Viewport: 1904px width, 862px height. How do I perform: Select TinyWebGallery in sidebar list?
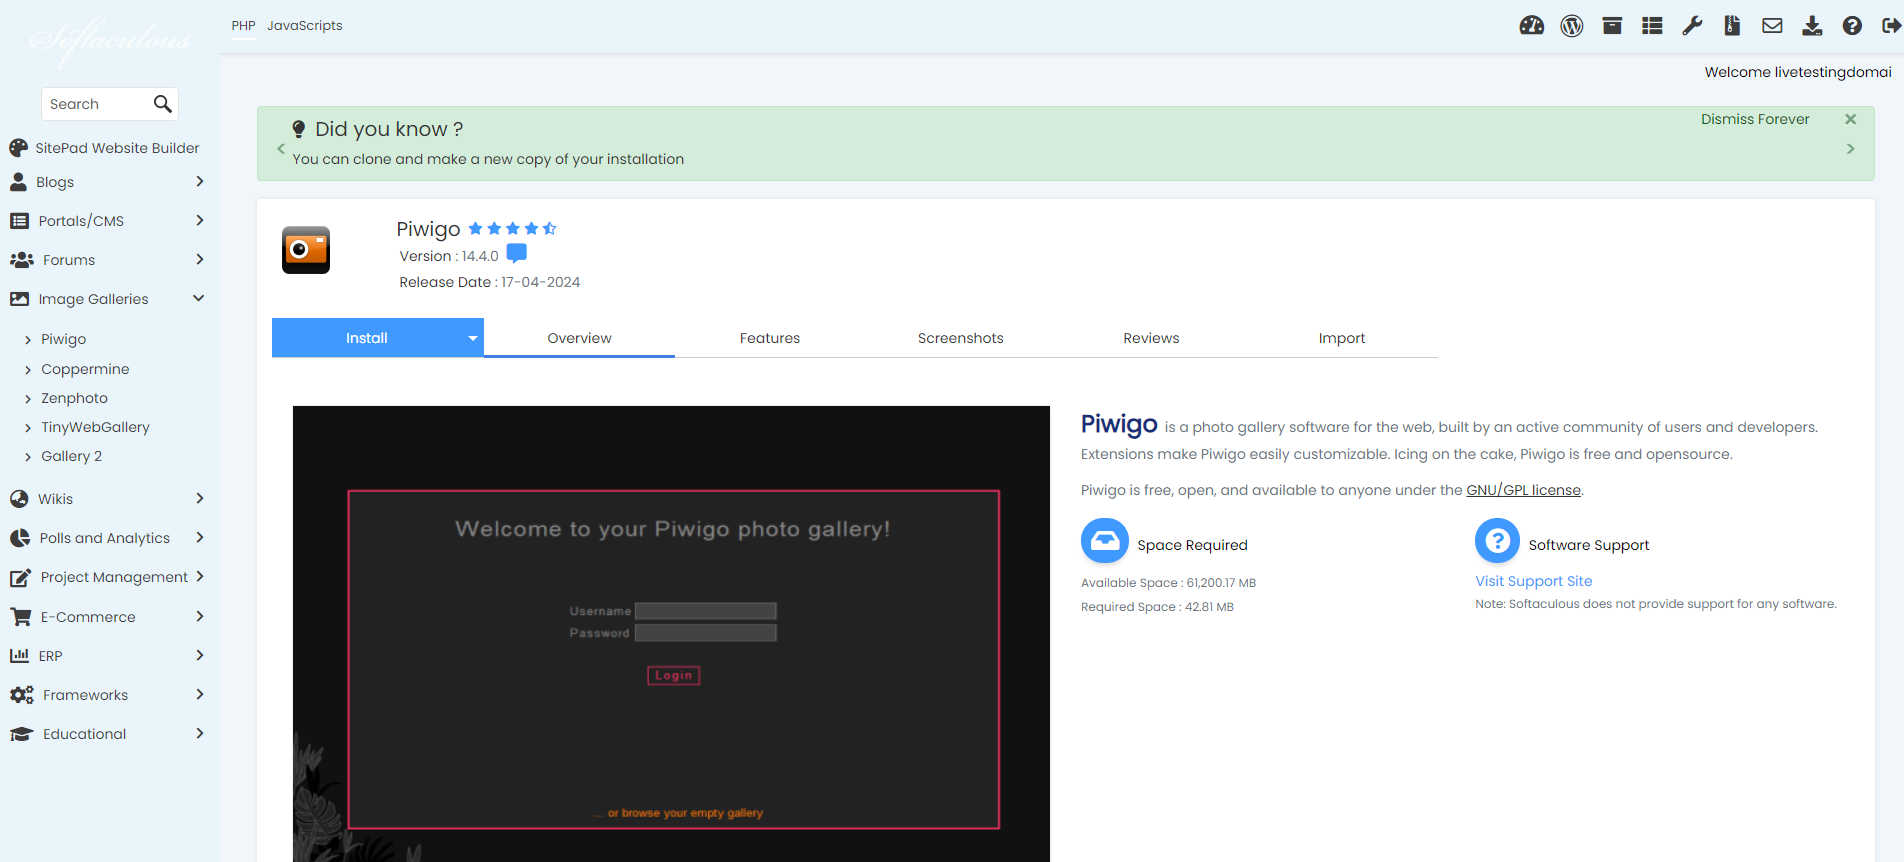coord(95,427)
